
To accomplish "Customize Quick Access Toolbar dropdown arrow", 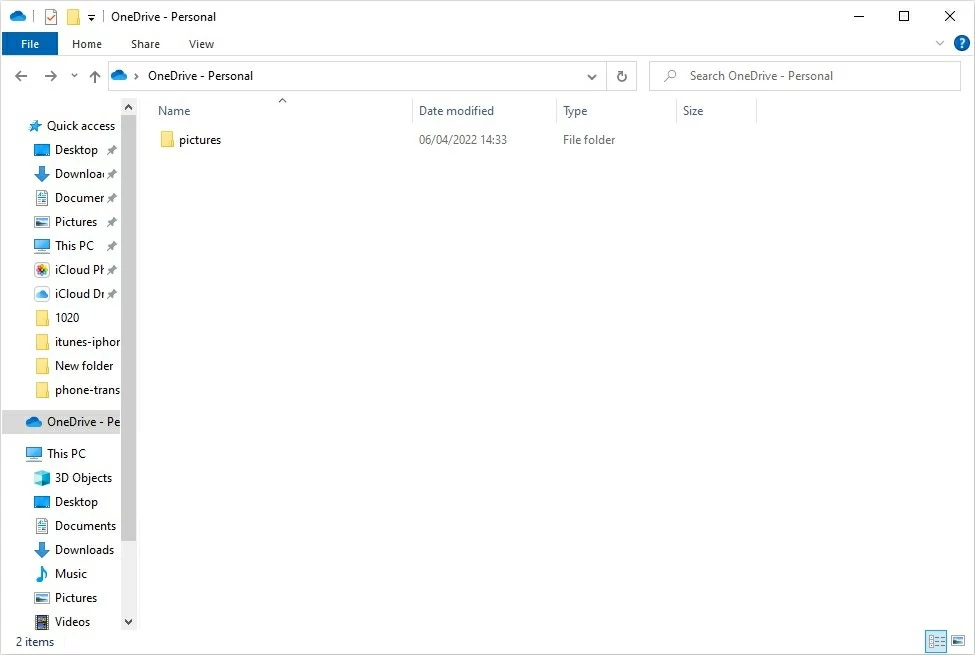I will (92, 18).
